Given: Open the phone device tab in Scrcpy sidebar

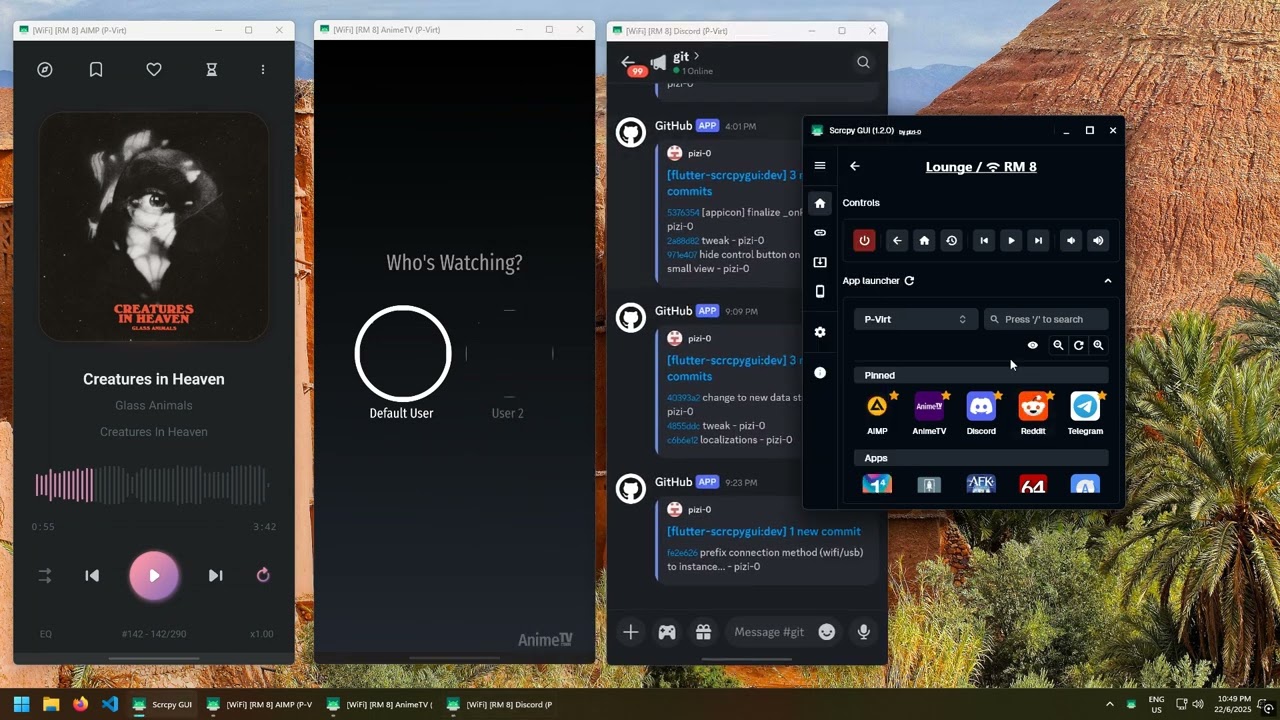Looking at the screenshot, I should 820,292.
